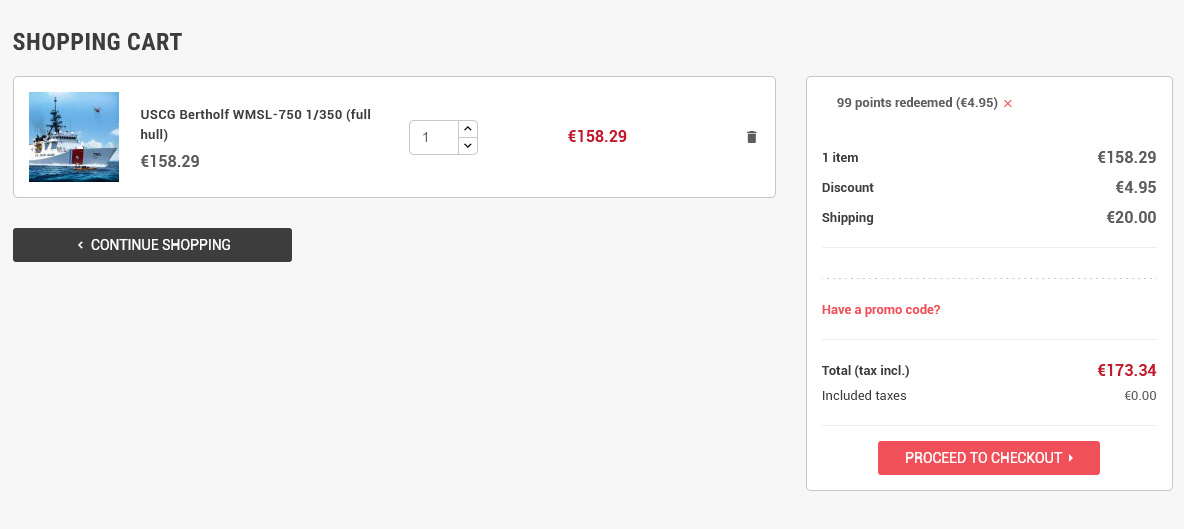Proceed to Checkout
This screenshot has width=1184, height=529.
pyautogui.click(x=988, y=458)
